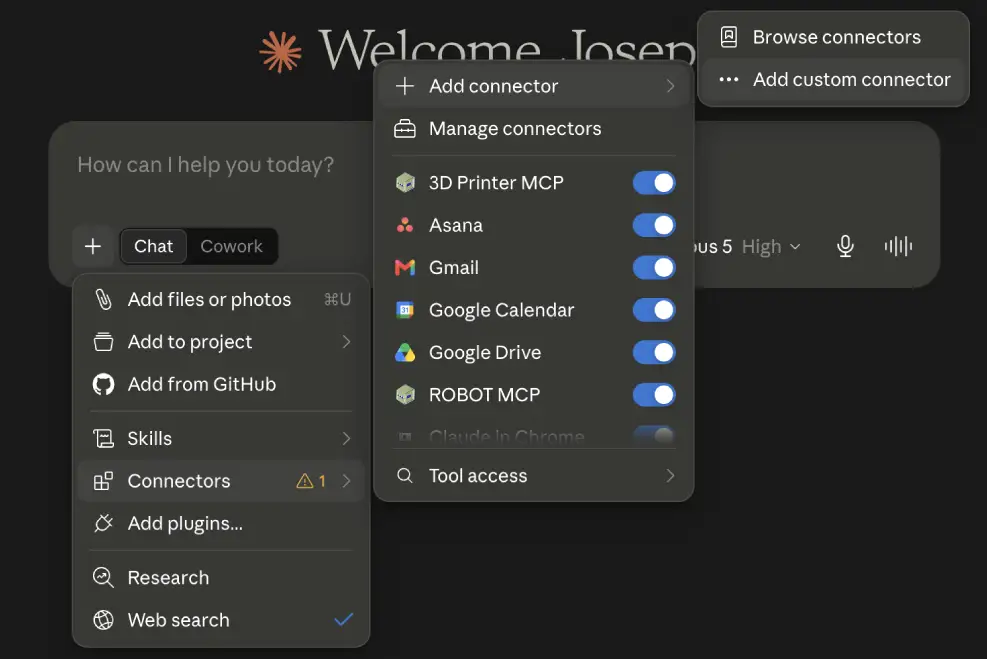Viewport: 987px width, 659px height.
Task: Switch off Google Calendar connector
Action: click(654, 310)
